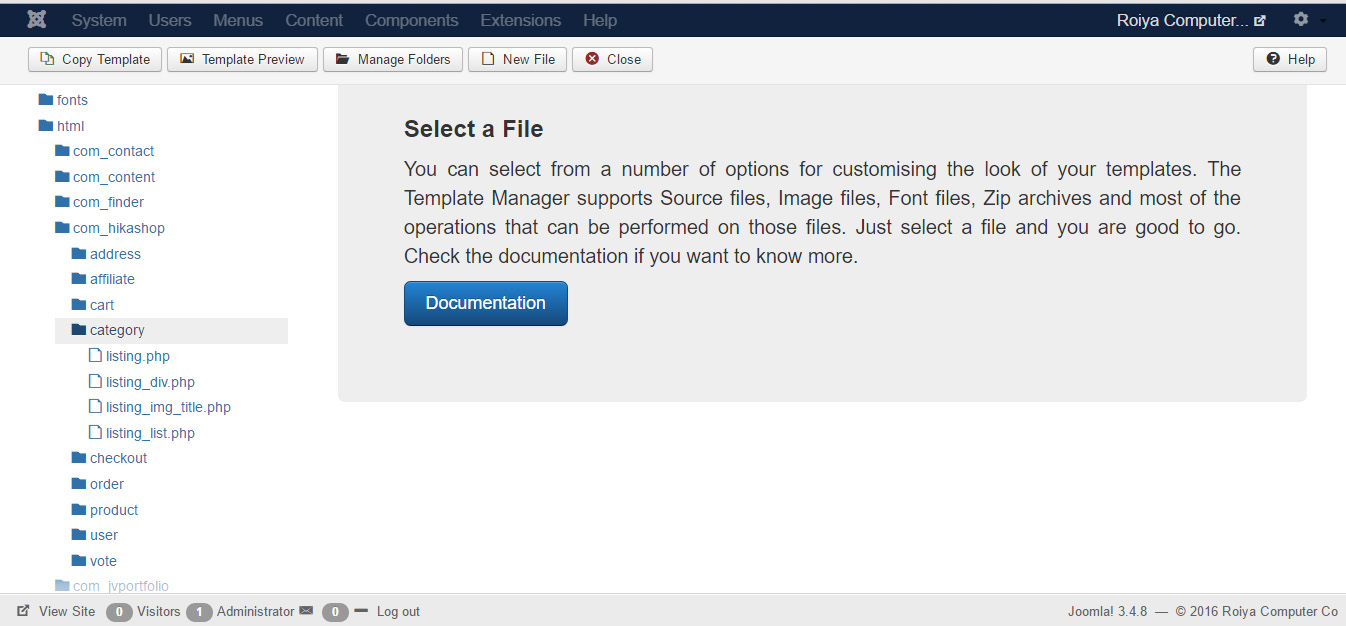Collapse the category folder

point(117,330)
